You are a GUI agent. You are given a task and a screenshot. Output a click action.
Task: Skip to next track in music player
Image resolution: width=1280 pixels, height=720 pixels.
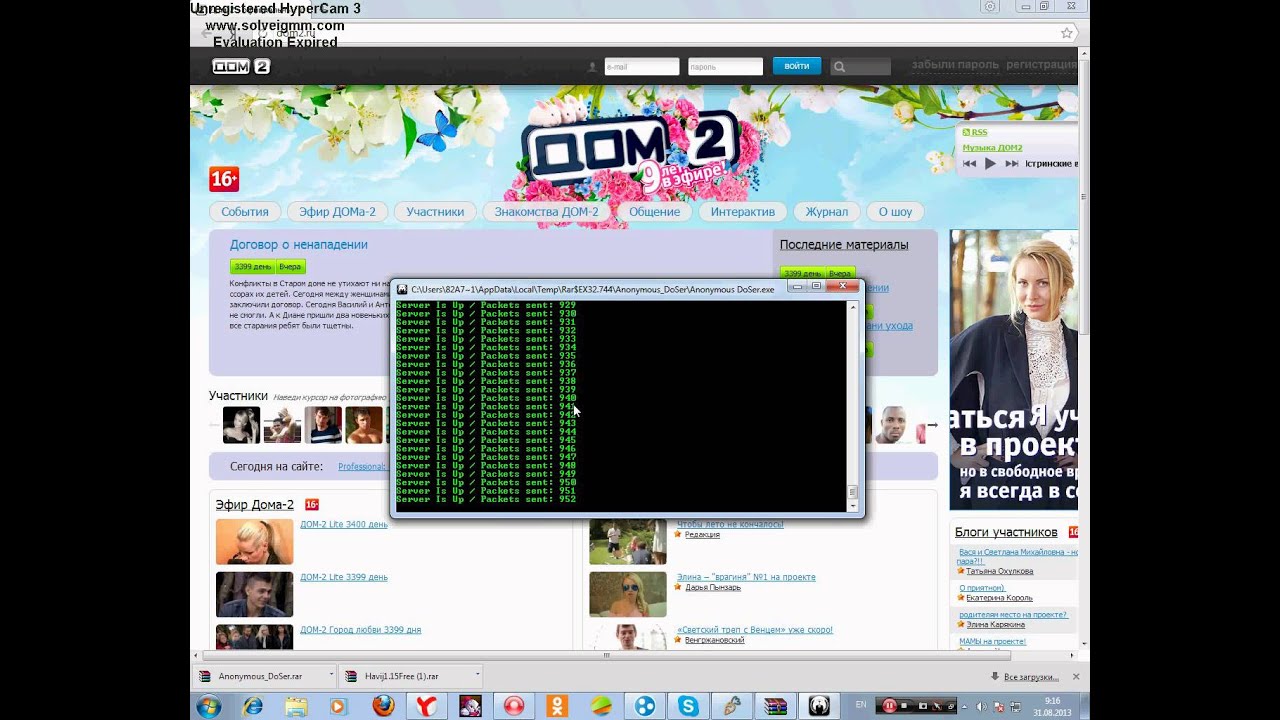pos(1012,163)
